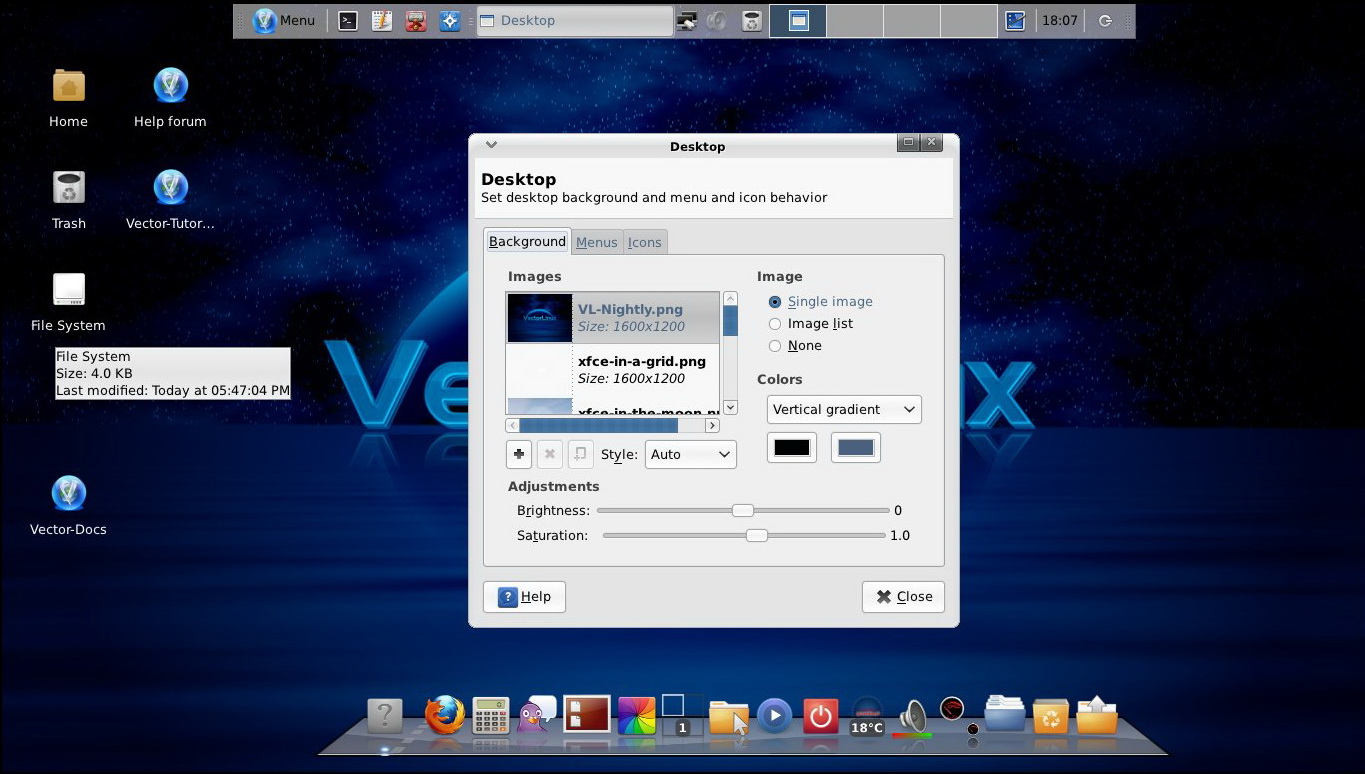Screen dimensions: 1365x774
Task: Choose the Single image radio option
Action: pyautogui.click(x=820, y=301)
